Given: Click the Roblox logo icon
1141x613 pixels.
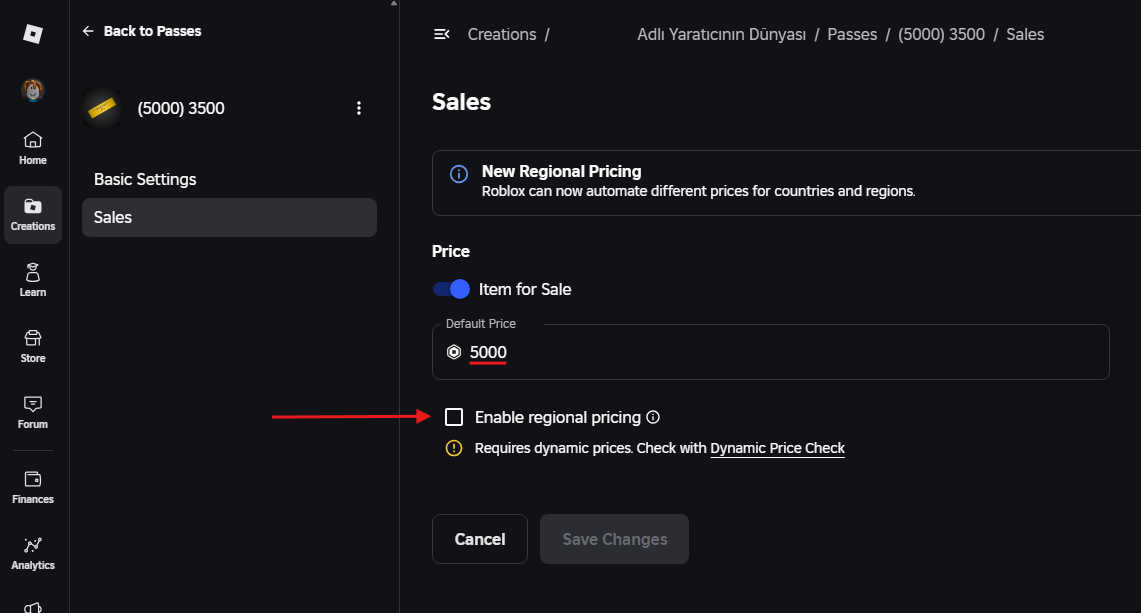Looking at the screenshot, I should coord(33,33).
